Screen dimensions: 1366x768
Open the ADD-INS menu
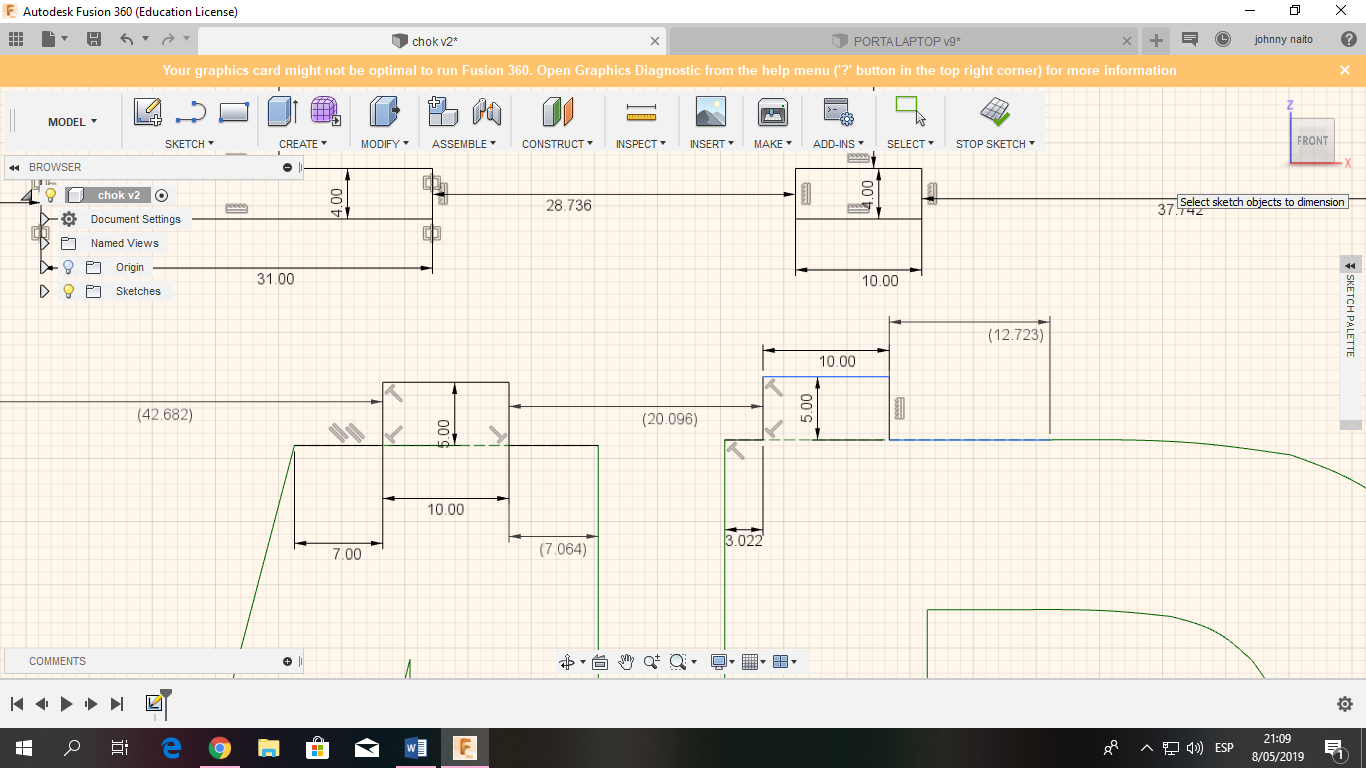click(838, 144)
